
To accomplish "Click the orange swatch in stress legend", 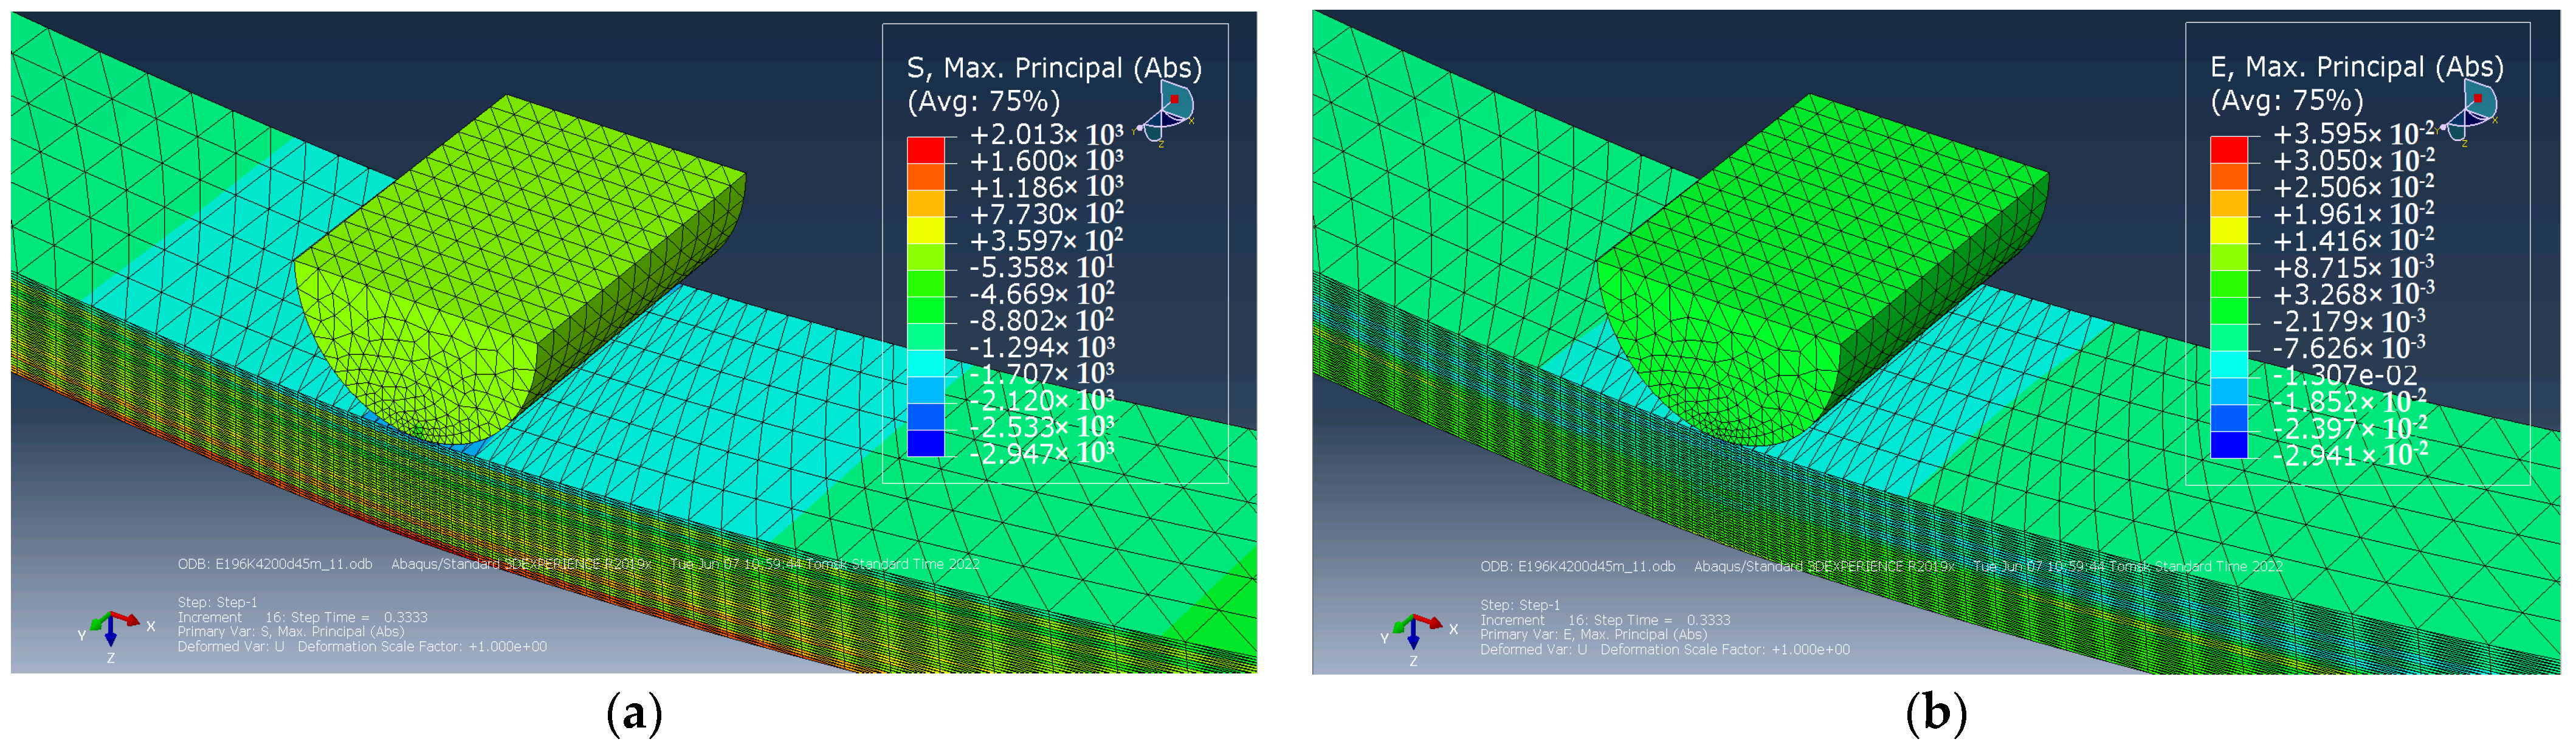I will tap(925, 177).
